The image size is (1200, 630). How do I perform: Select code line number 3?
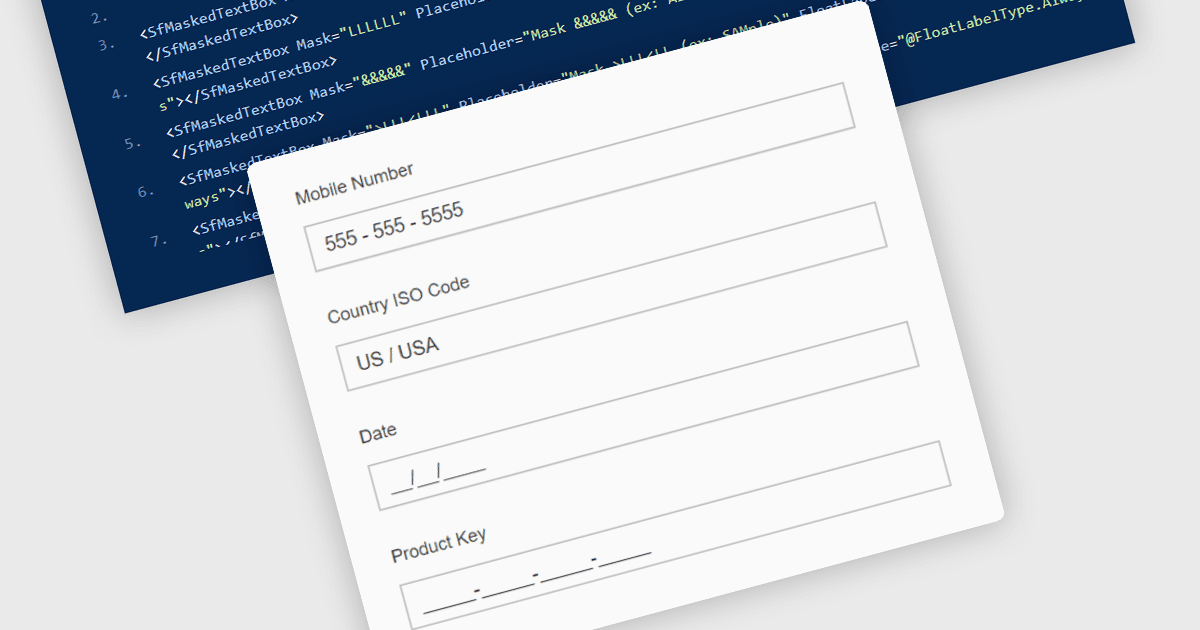106,45
